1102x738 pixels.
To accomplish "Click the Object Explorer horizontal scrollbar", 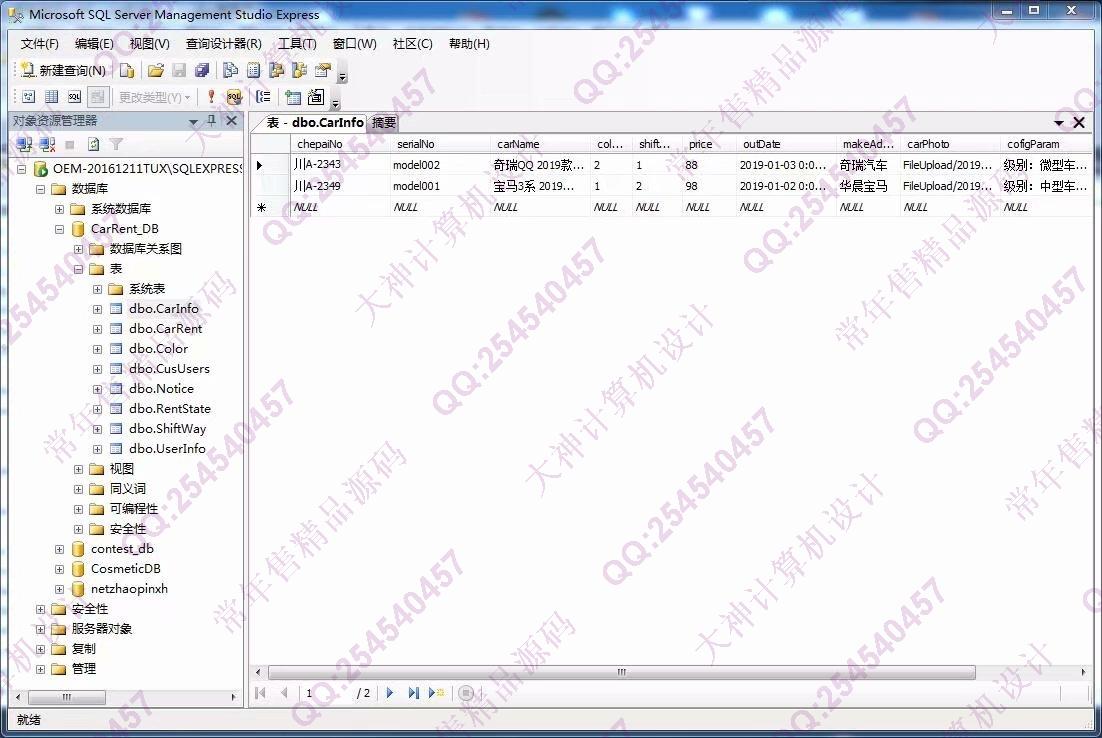I will [67, 697].
